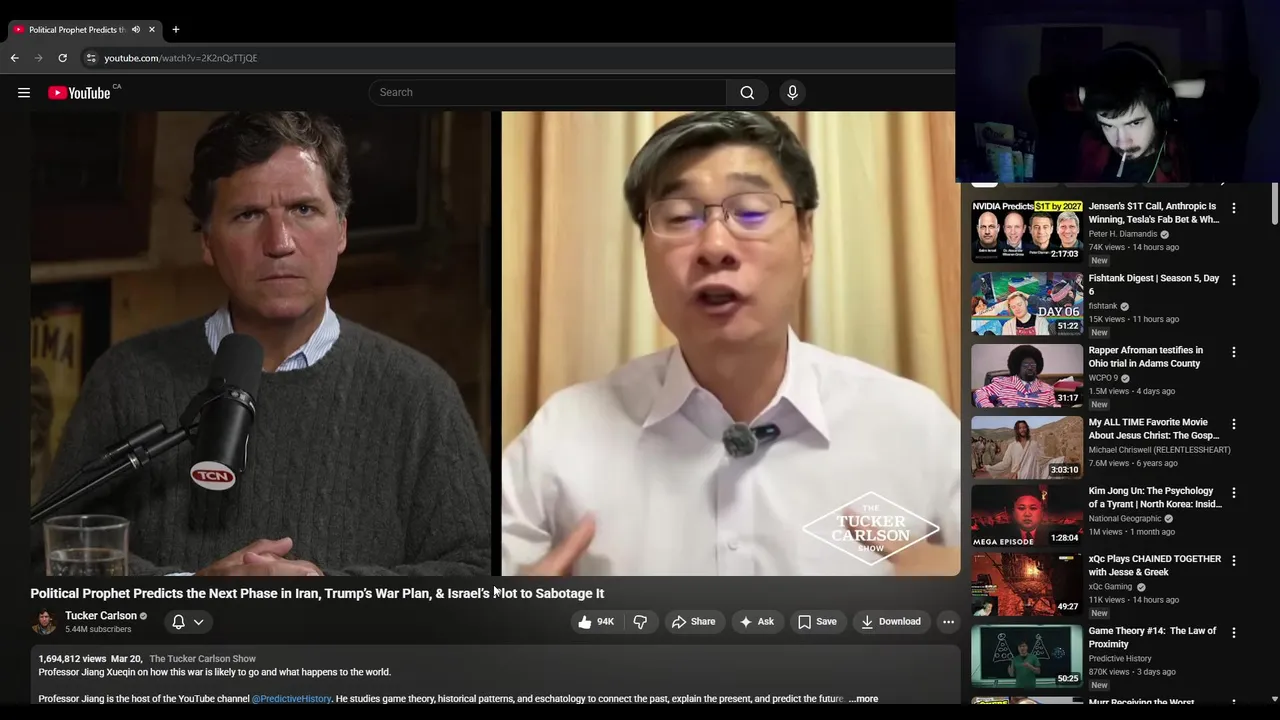The height and width of the screenshot is (720, 1280).
Task: Open Ask AI about this video
Action: click(756, 622)
